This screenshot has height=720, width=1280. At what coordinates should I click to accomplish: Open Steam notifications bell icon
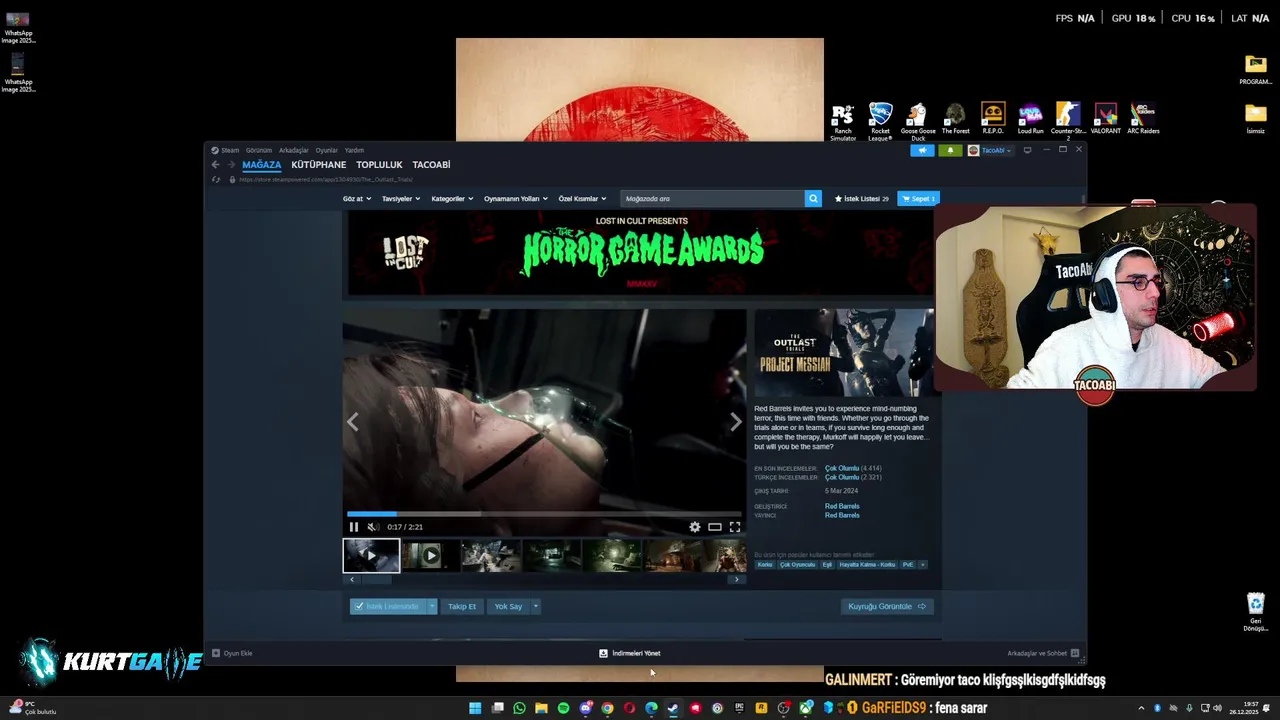tap(950, 150)
